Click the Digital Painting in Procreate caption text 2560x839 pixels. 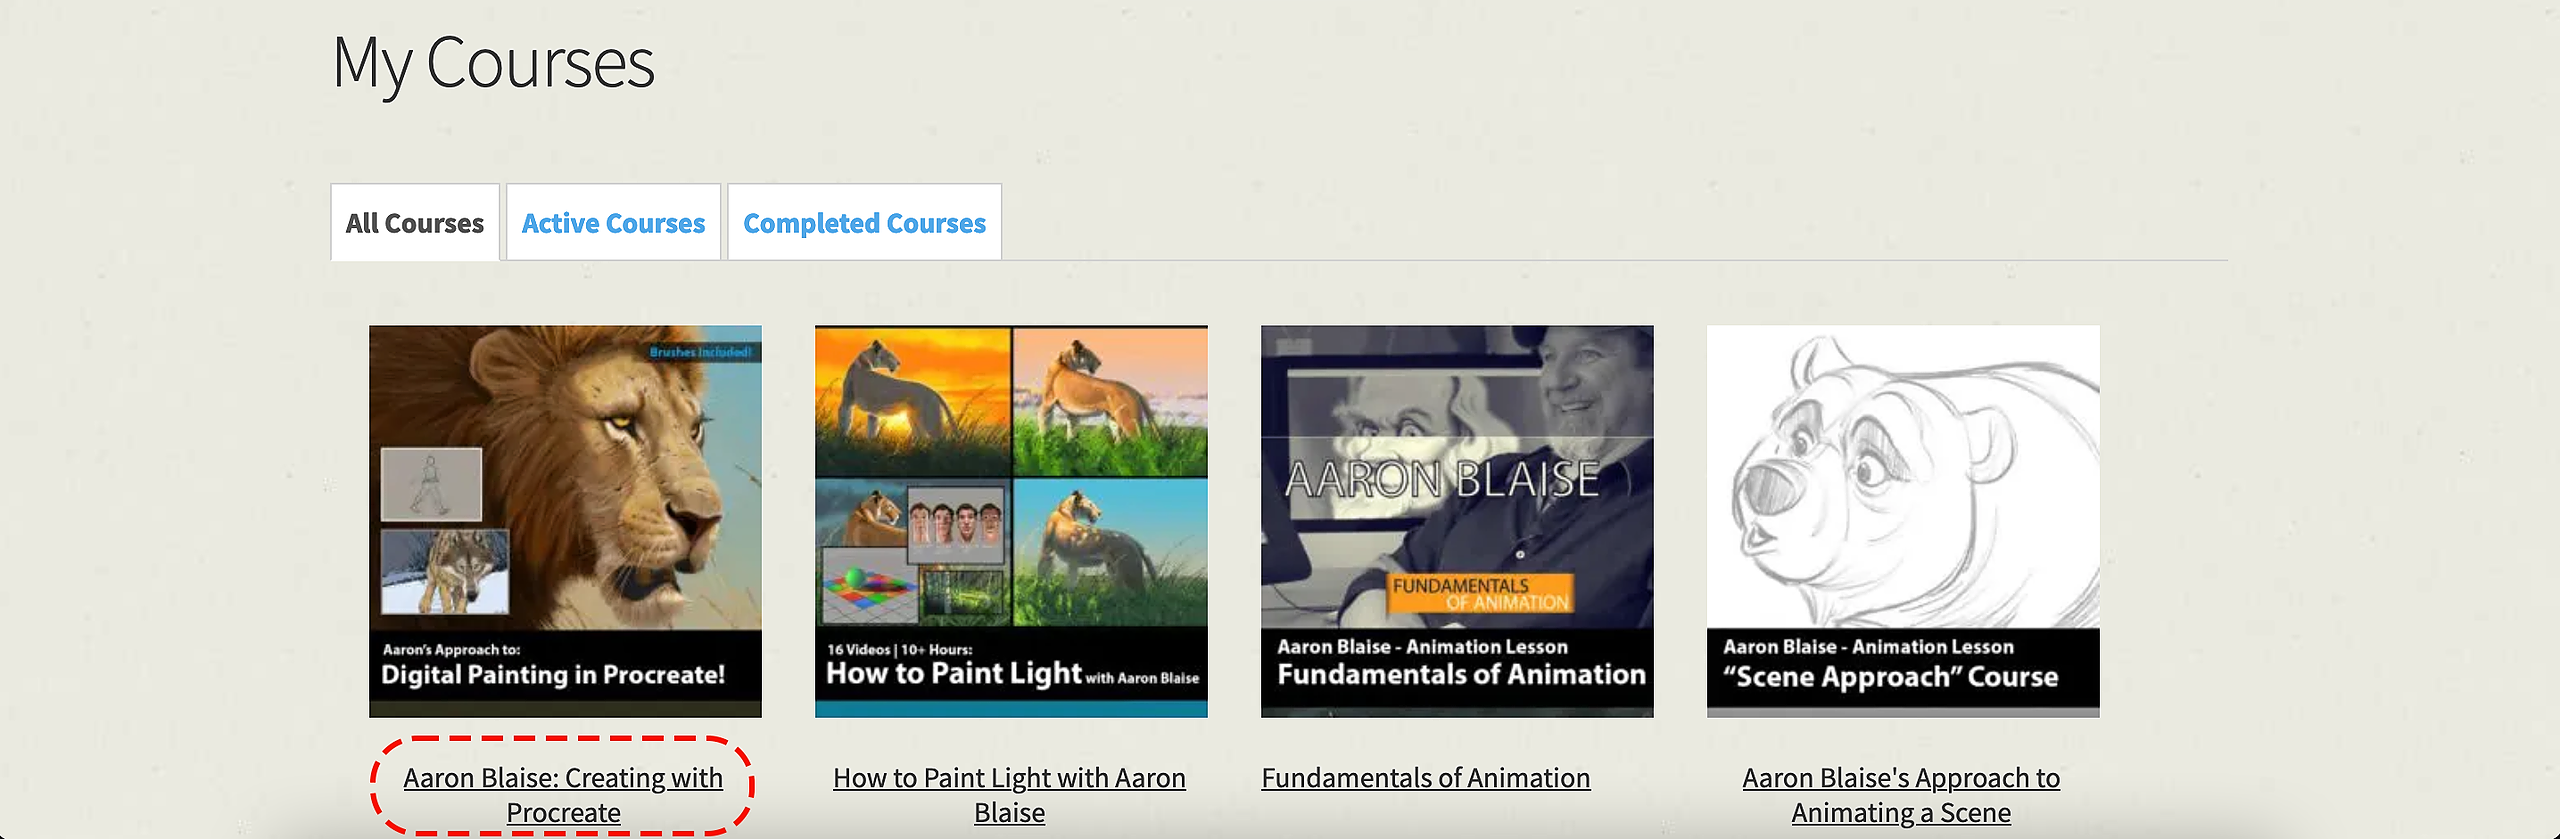[553, 675]
